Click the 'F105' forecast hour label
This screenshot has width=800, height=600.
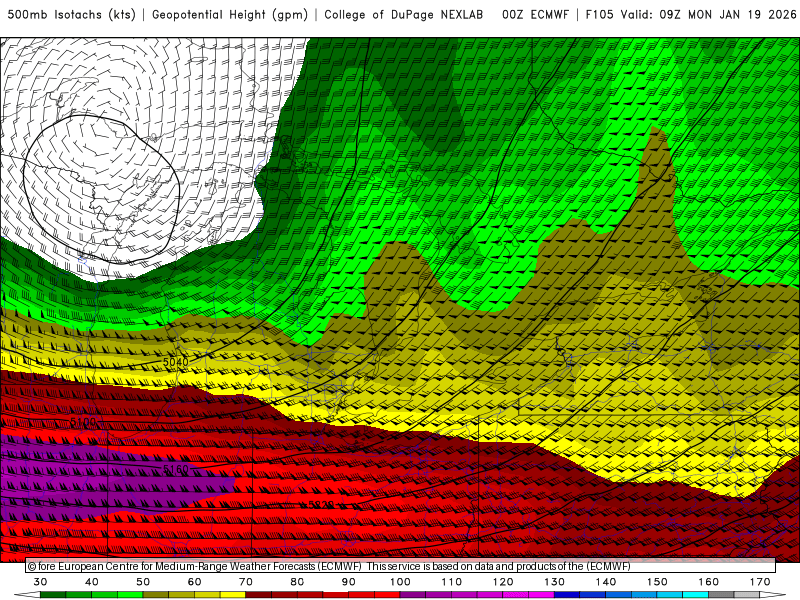(x=599, y=15)
